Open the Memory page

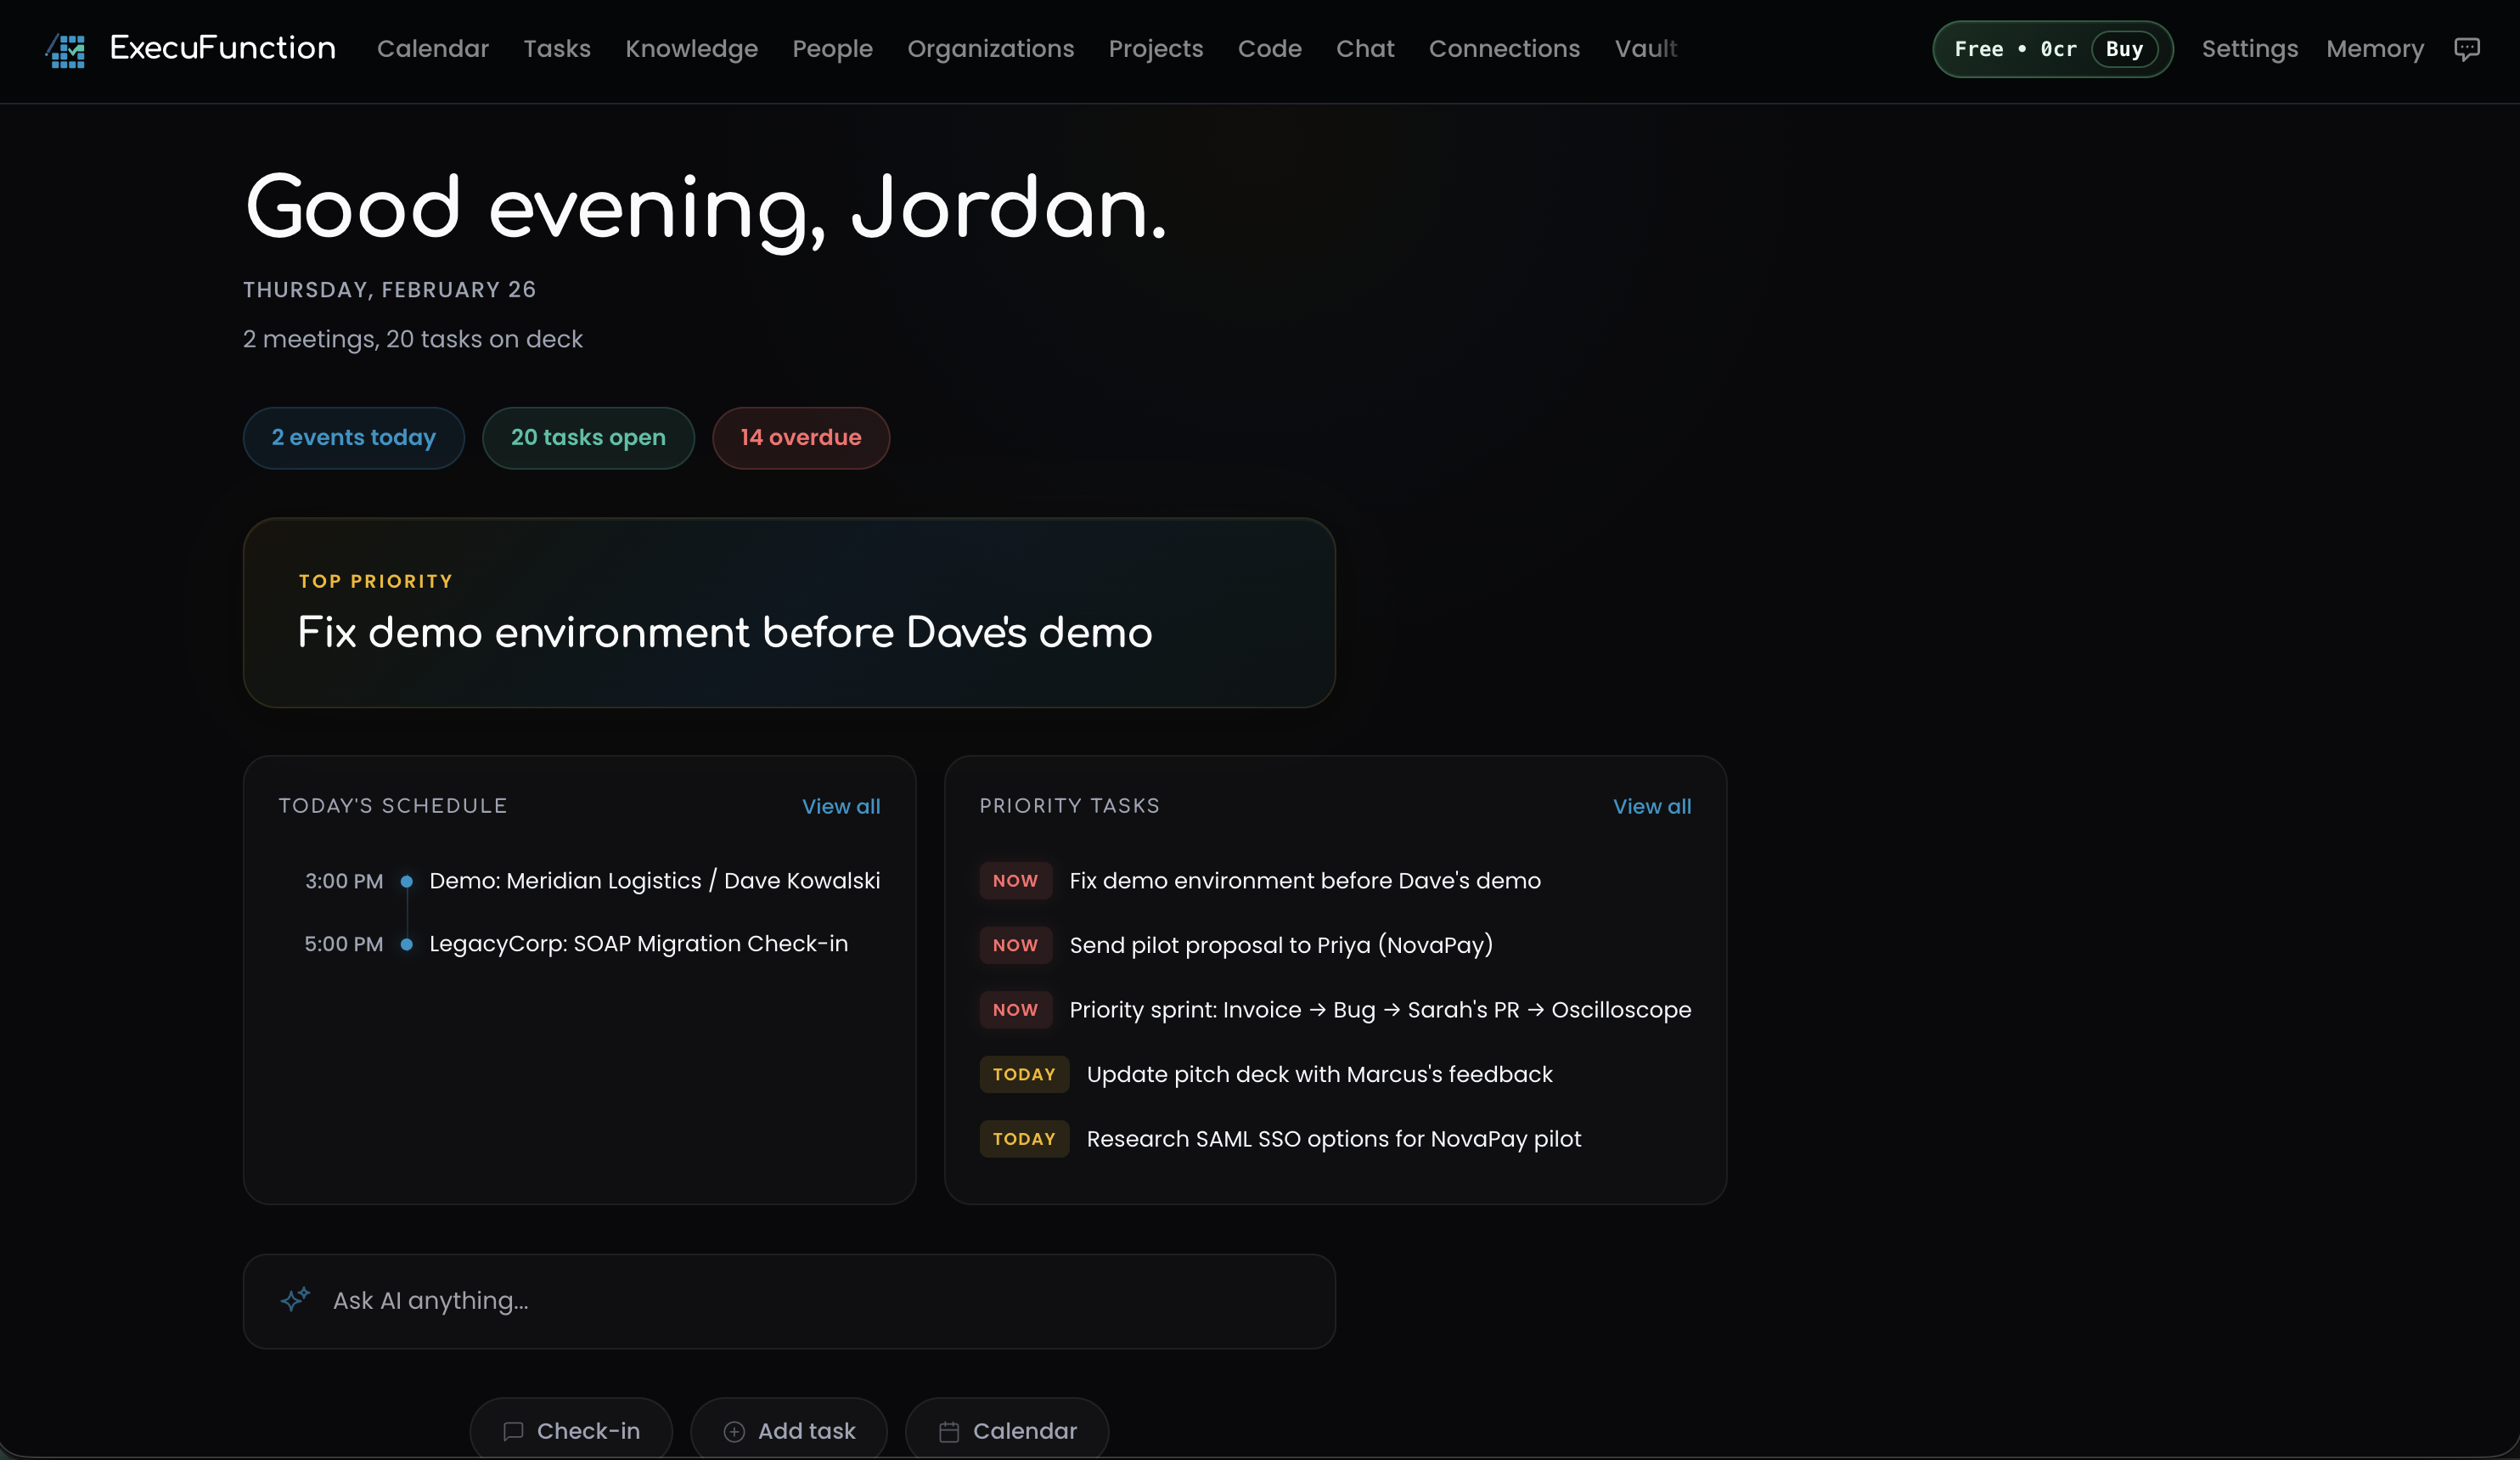[2375, 49]
